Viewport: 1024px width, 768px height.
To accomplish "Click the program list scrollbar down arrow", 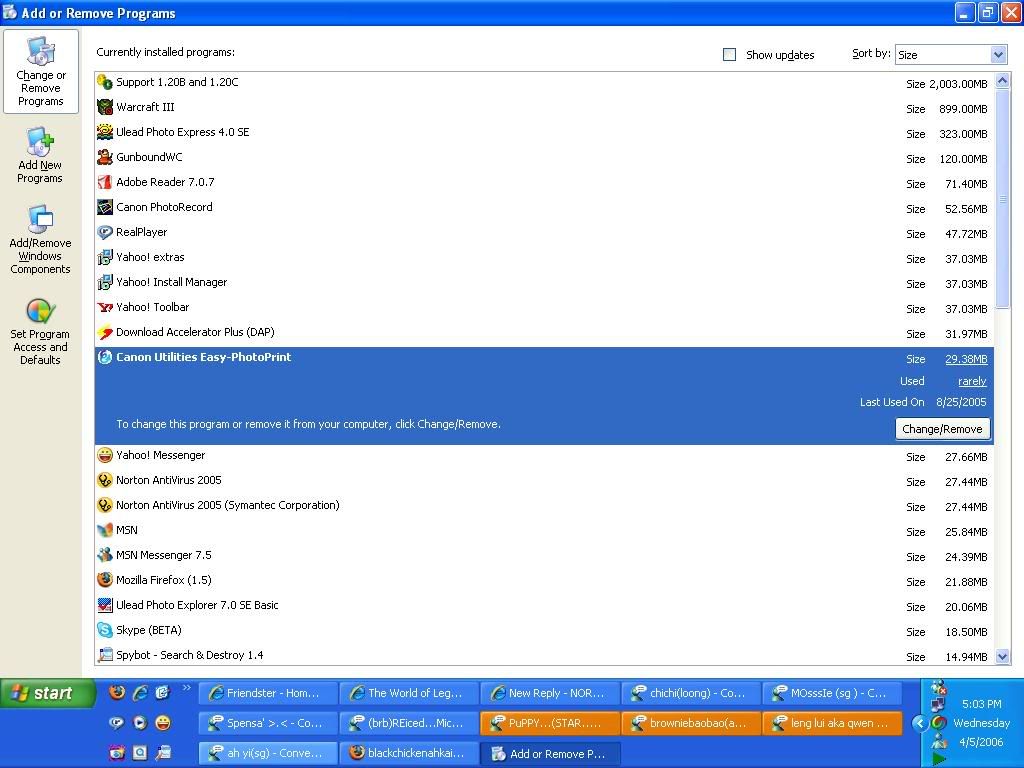I will 1003,657.
